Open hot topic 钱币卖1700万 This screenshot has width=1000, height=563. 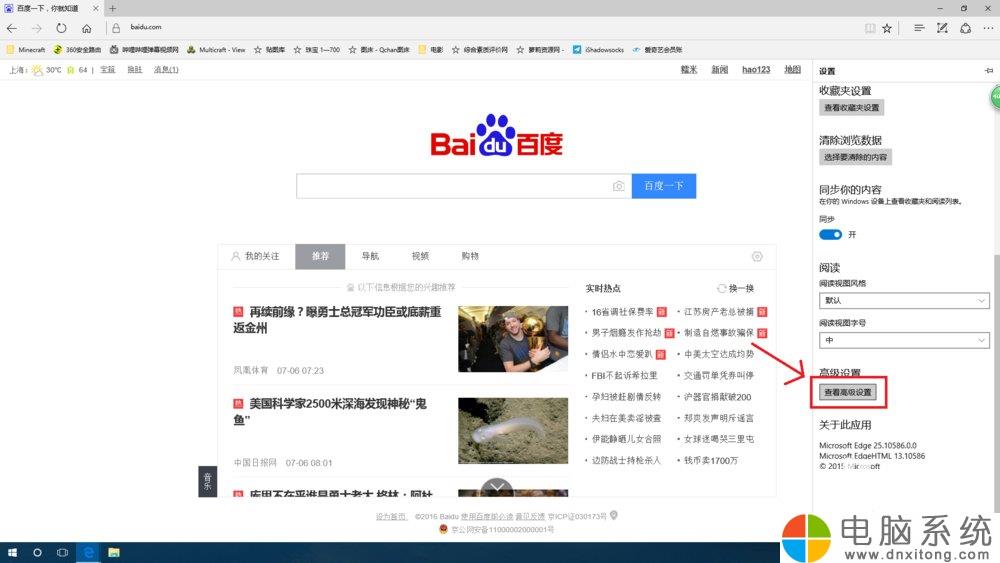(x=710, y=460)
